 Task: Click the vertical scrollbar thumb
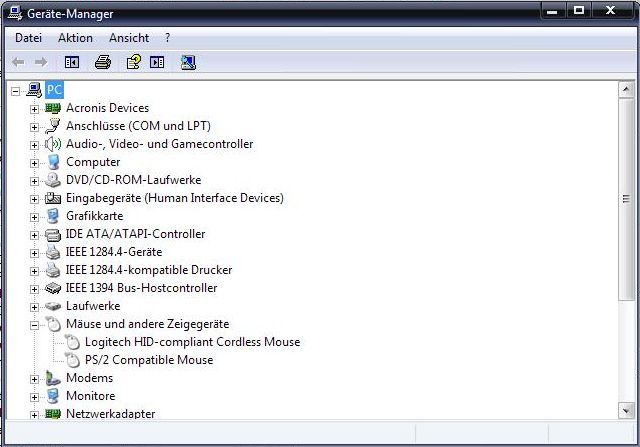[626, 199]
